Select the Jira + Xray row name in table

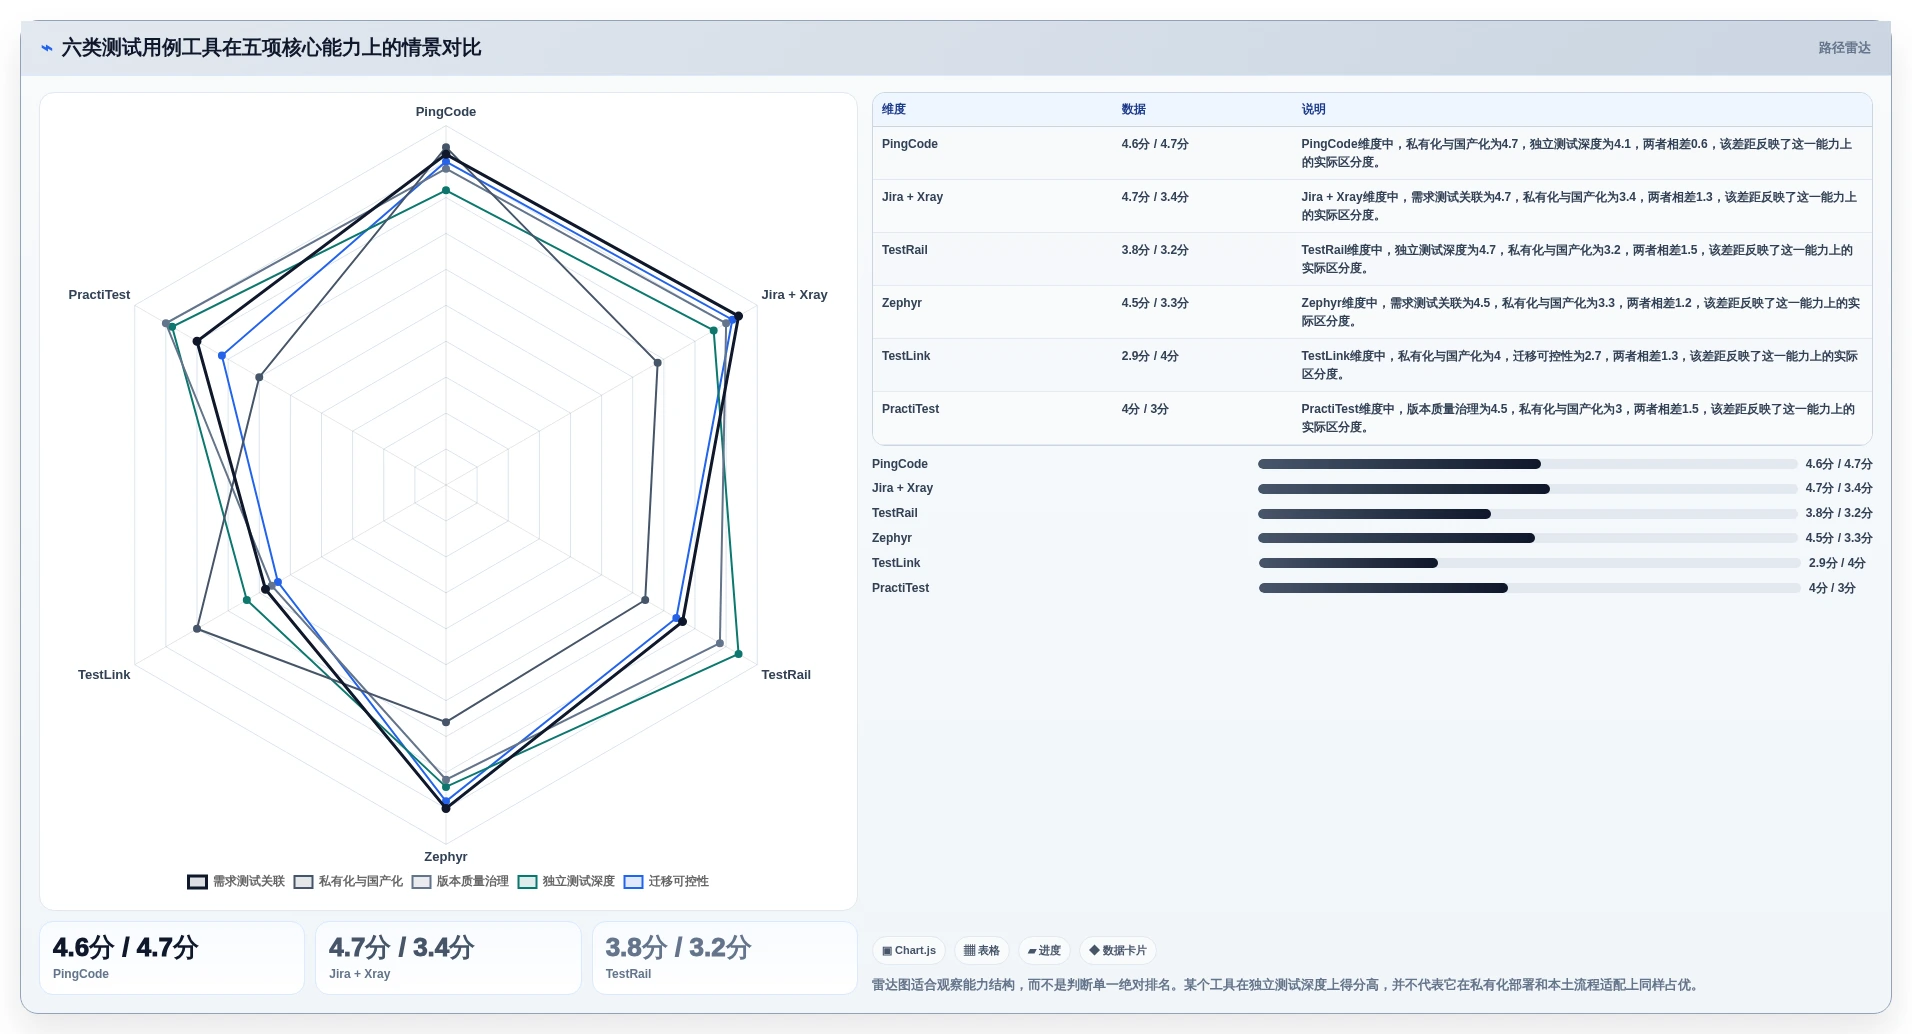pos(912,197)
